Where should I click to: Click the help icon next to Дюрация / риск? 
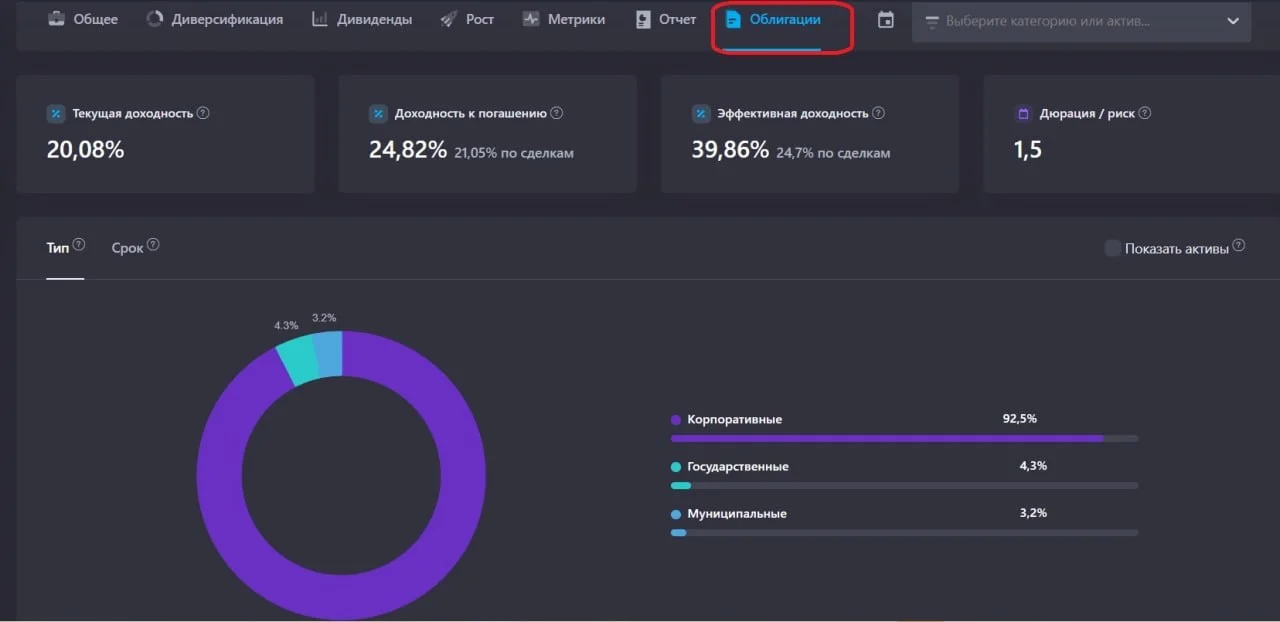(1145, 113)
